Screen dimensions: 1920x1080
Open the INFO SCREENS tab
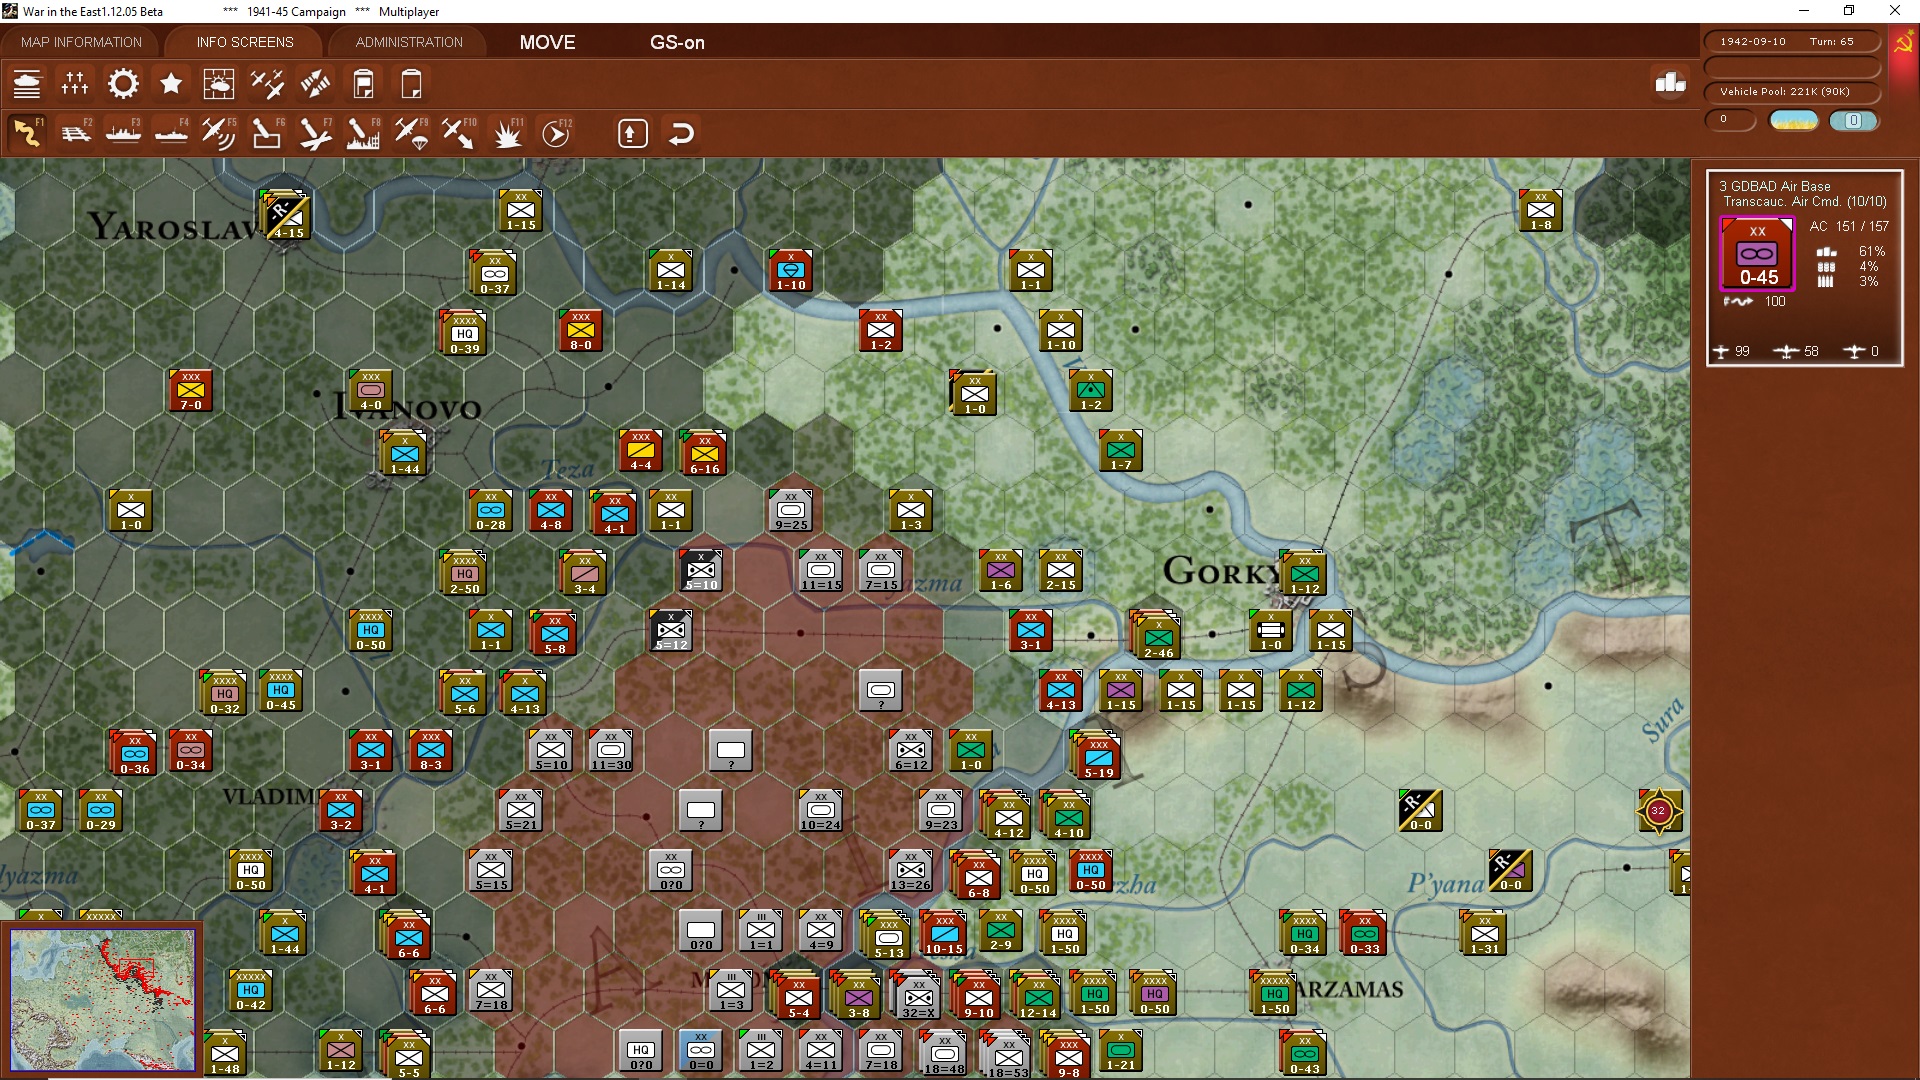tap(245, 42)
